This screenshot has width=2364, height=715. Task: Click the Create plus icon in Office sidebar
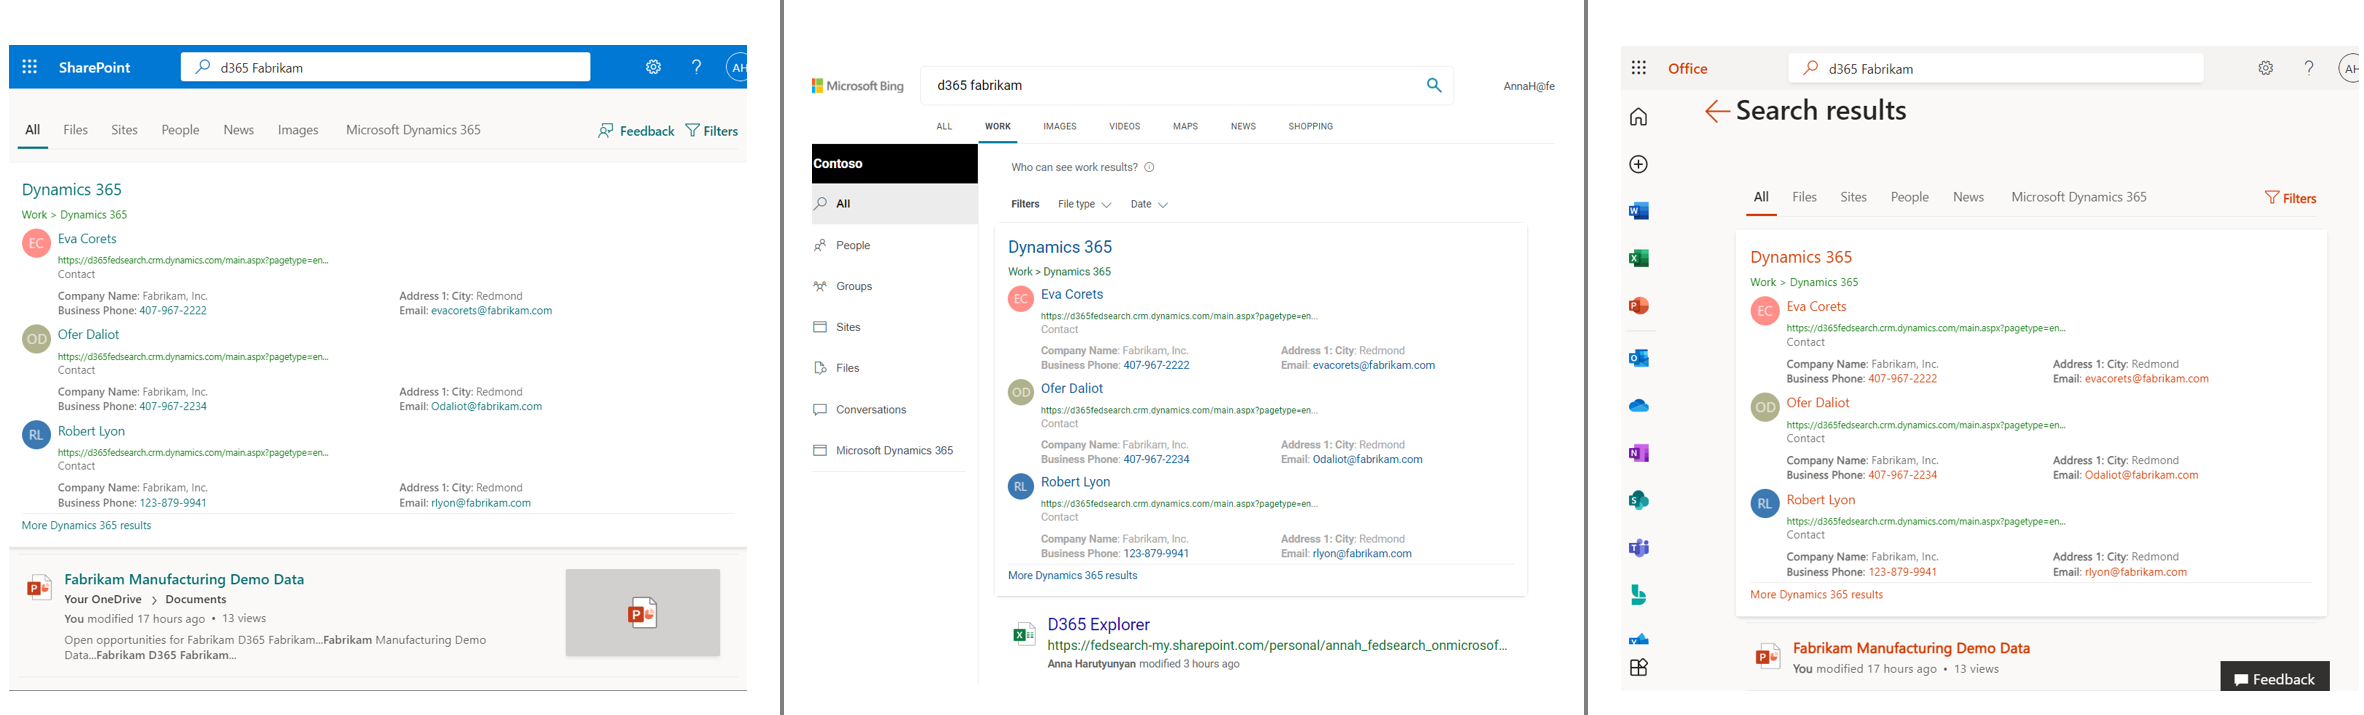1638,164
